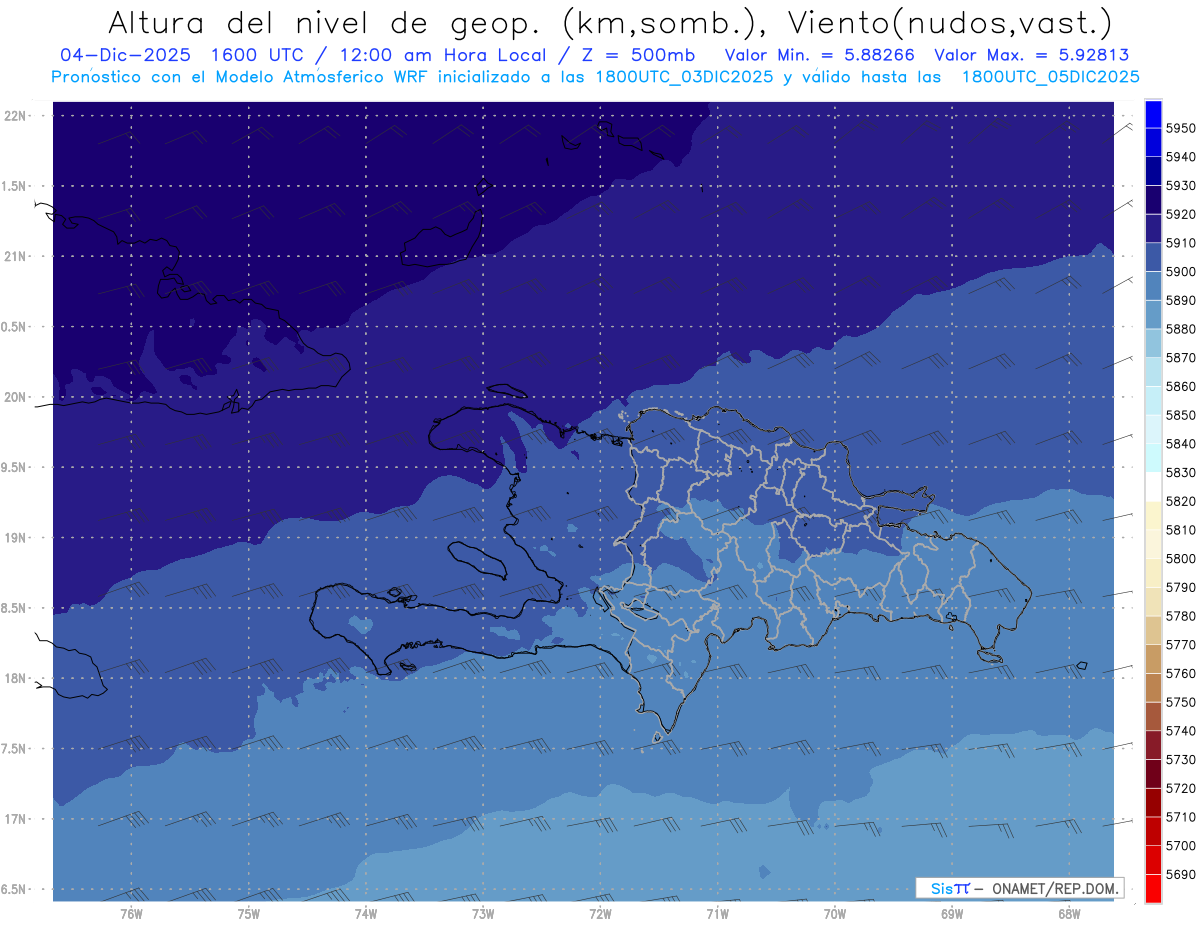Click the 68W longitude label
Viewport: 1200px width, 927px height.
(1069, 913)
